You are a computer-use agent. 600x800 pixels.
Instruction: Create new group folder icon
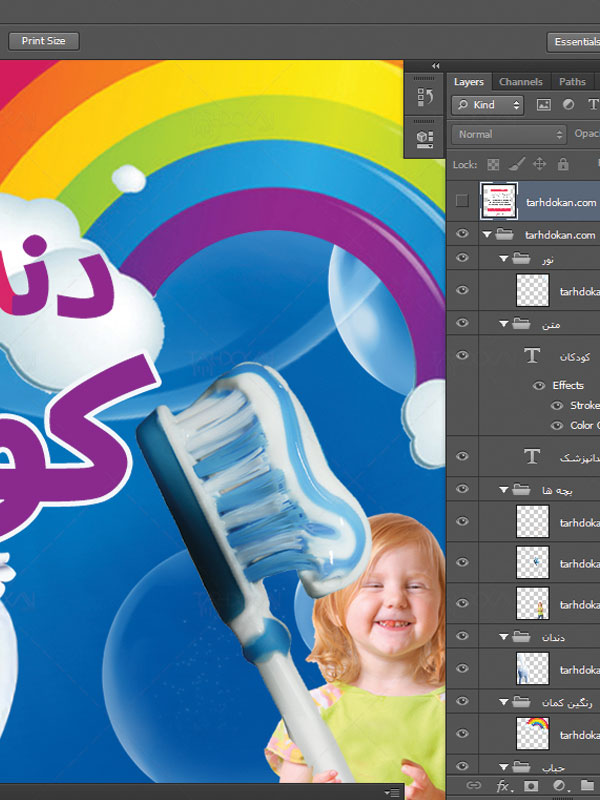(x=587, y=786)
